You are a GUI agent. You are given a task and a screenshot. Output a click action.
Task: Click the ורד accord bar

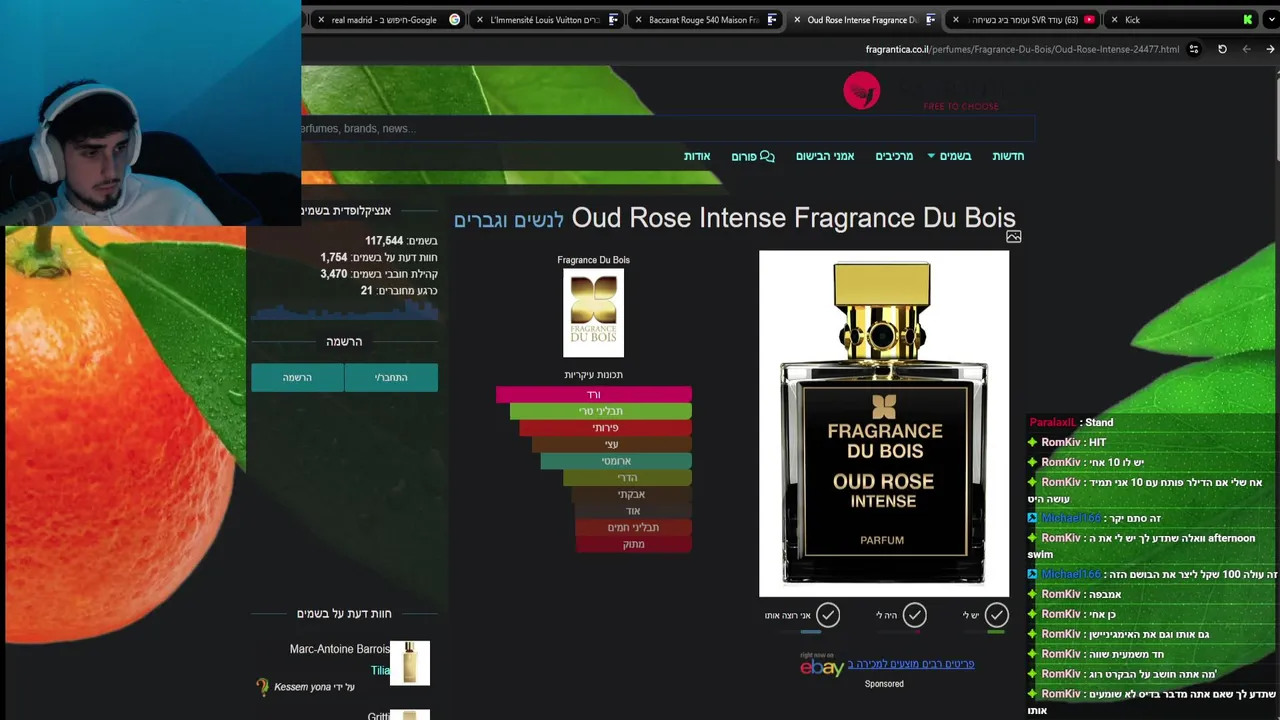point(593,394)
